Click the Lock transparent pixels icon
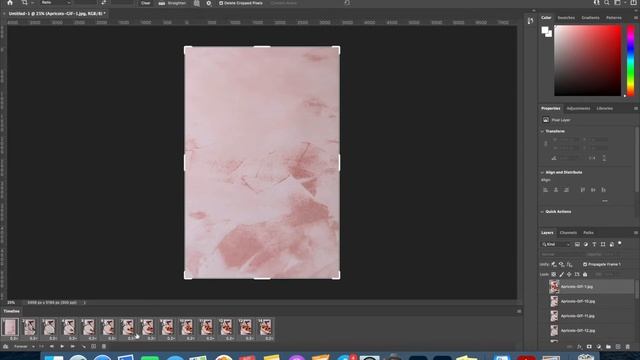Viewport: 640px width, 360px height. coord(553,274)
